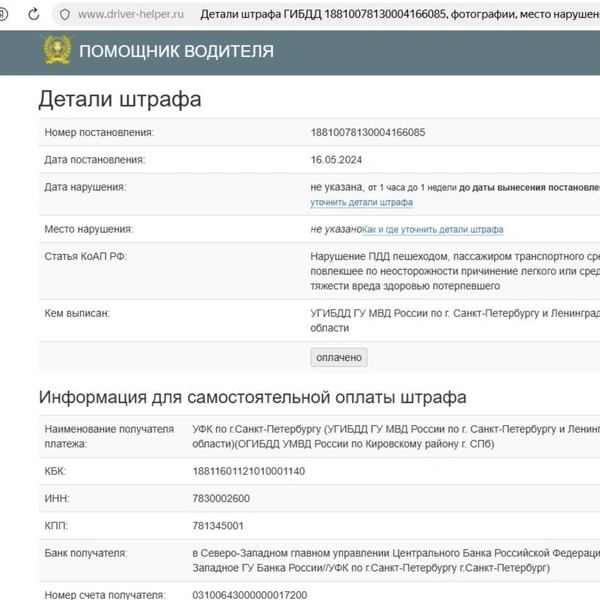Image resolution: width=600 pixels, height=600 pixels.
Task: Click the 'Дата нарушения:' label
Action: [85, 187]
